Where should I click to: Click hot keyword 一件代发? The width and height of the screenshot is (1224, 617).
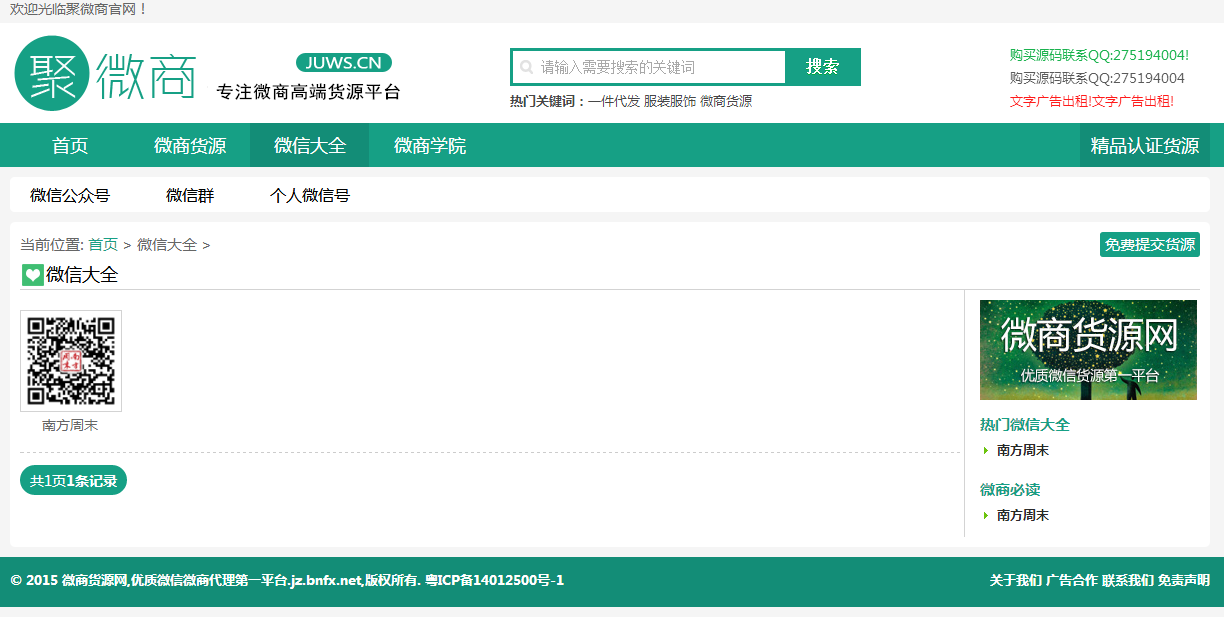(614, 101)
